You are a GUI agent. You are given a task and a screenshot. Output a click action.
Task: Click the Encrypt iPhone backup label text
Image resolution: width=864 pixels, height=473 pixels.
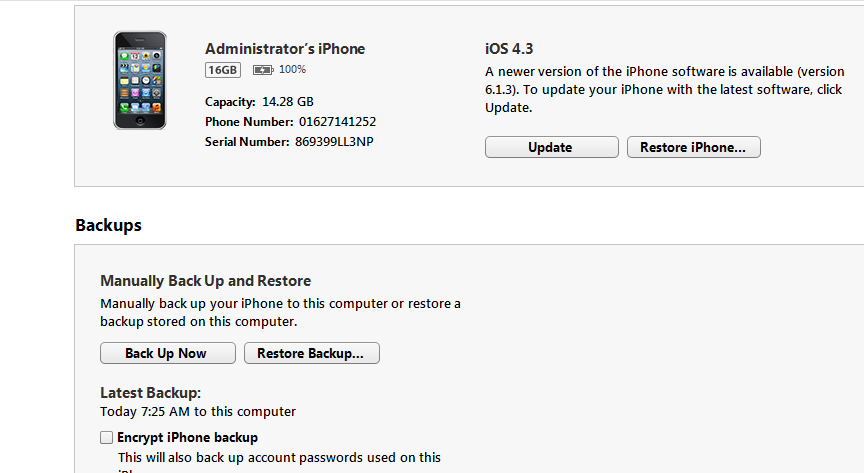[x=187, y=437]
